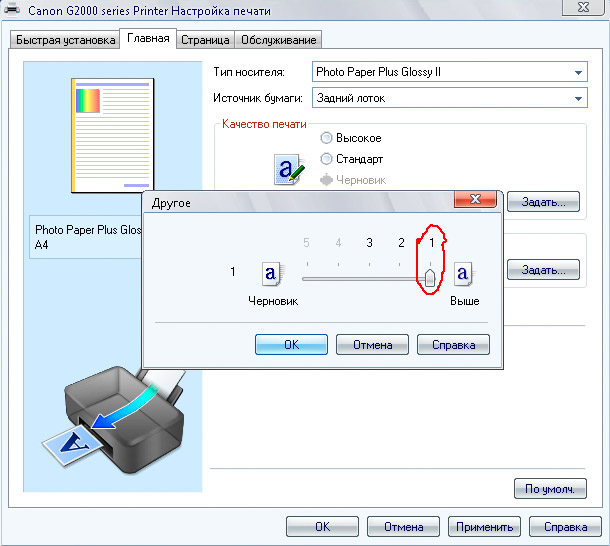Click the upper Задать... button
Image resolution: width=610 pixels, height=546 pixels.
click(x=543, y=202)
